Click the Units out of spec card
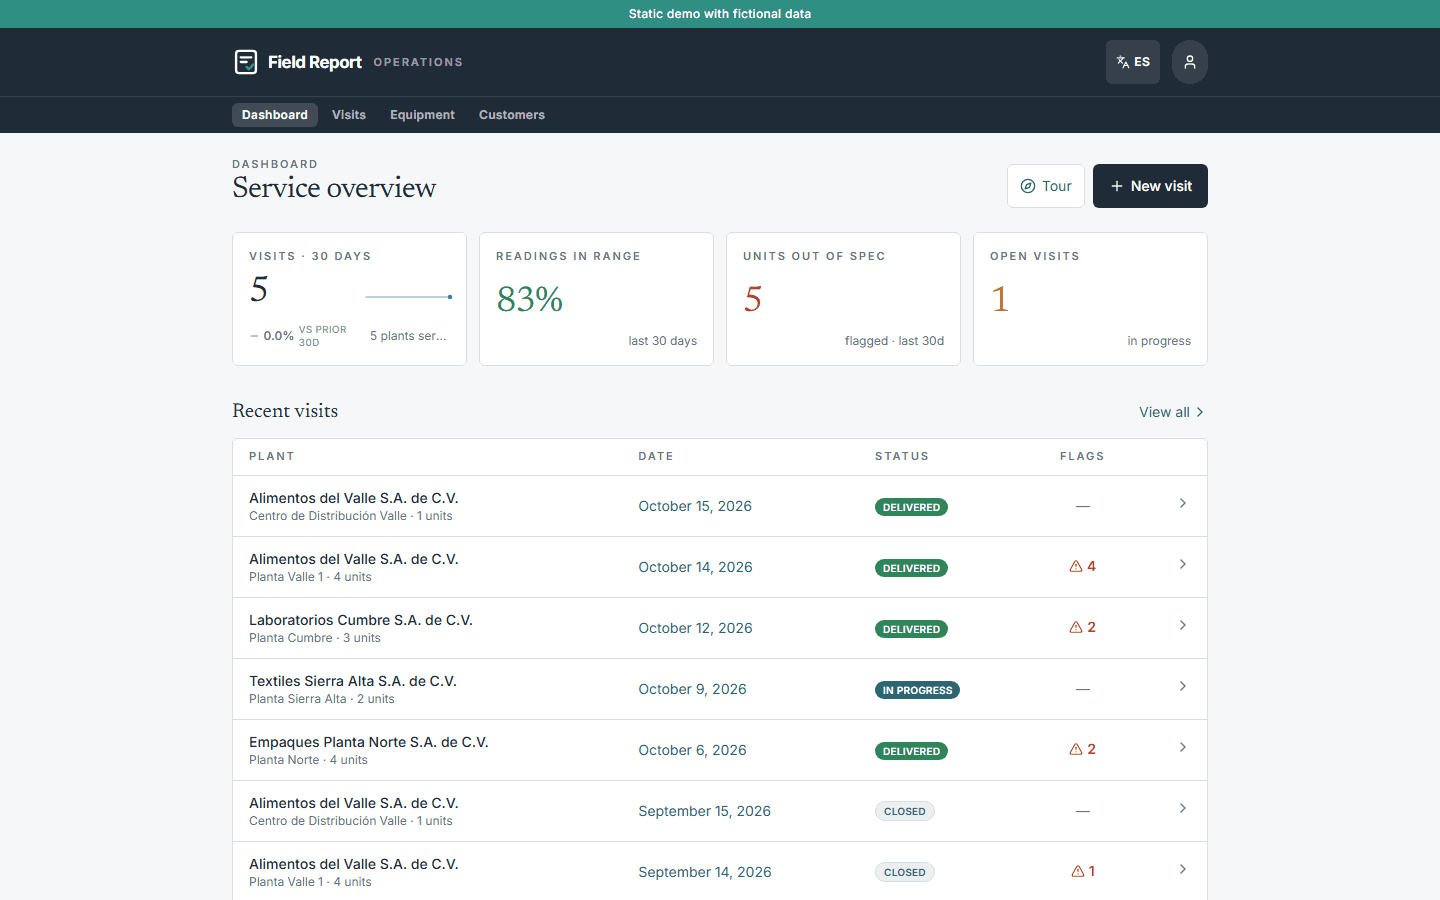1440x900 pixels. [x=843, y=299]
